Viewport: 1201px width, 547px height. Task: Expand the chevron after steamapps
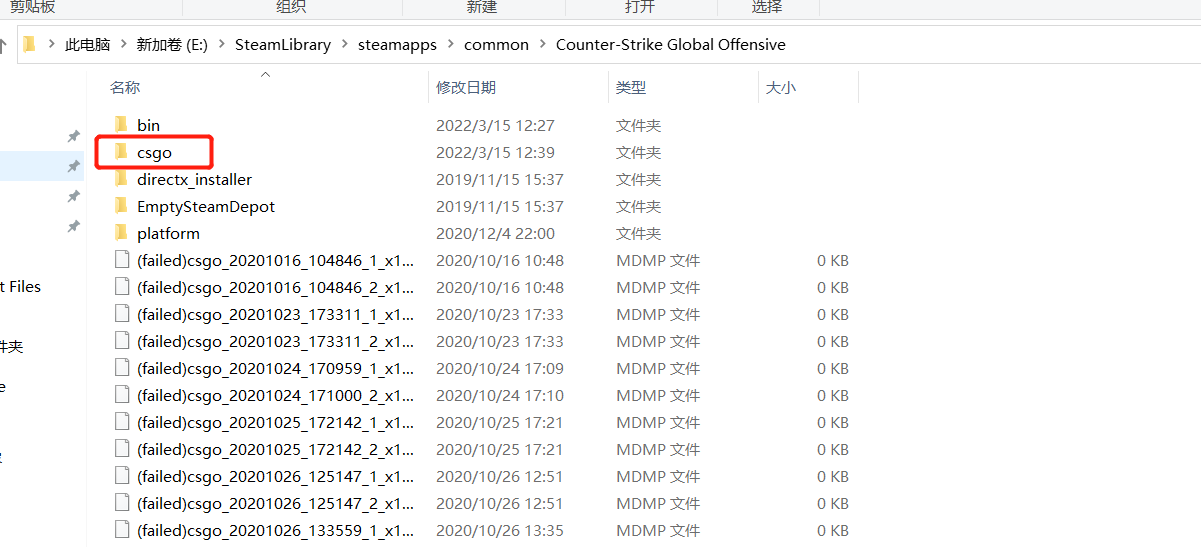click(x=450, y=45)
